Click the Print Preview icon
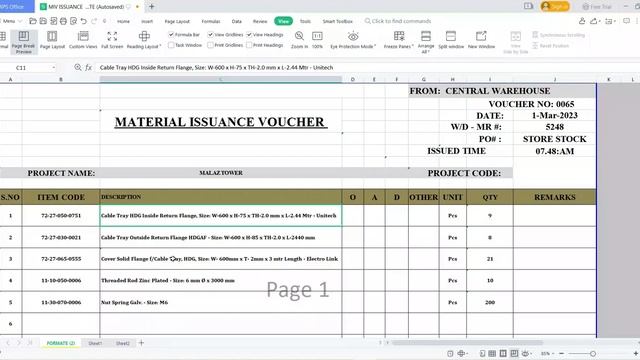 73,21
